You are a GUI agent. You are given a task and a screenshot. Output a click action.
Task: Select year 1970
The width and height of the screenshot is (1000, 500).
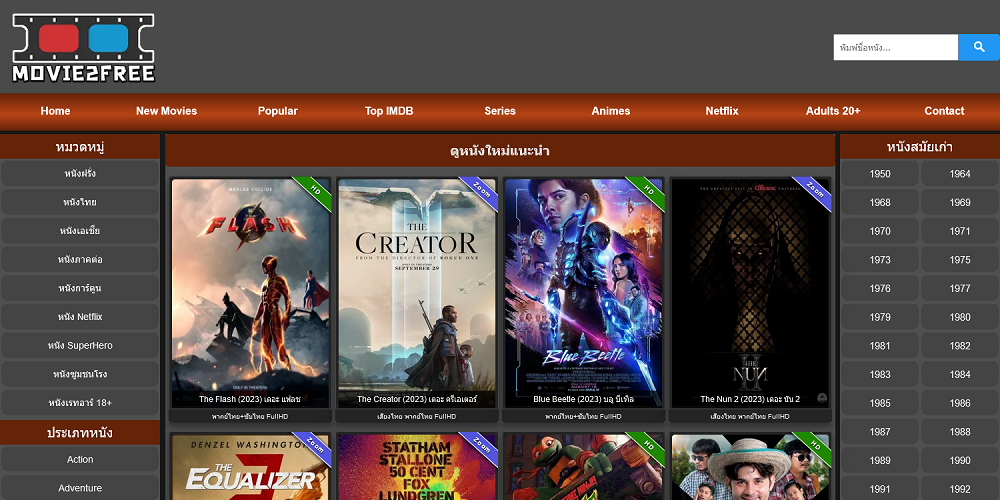[x=879, y=231]
